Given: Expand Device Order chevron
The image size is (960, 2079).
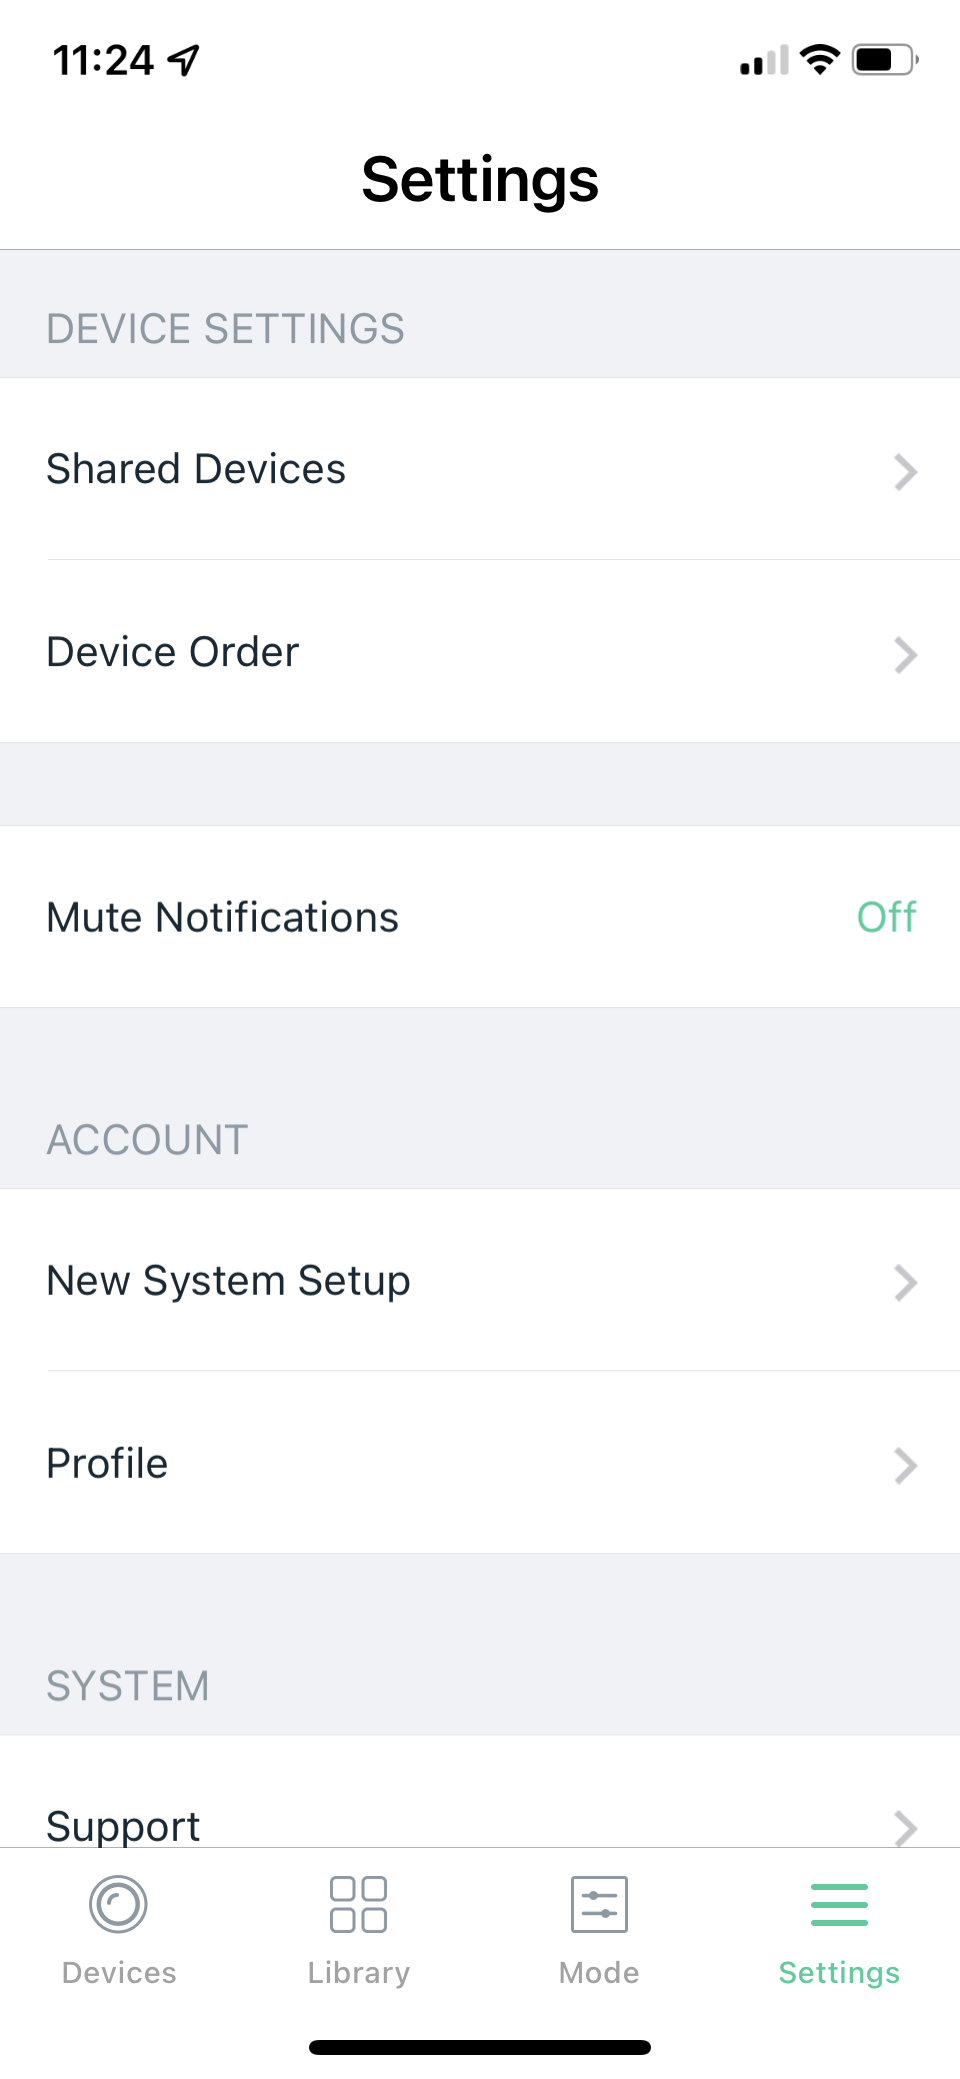Looking at the screenshot, I should [905, 654].
